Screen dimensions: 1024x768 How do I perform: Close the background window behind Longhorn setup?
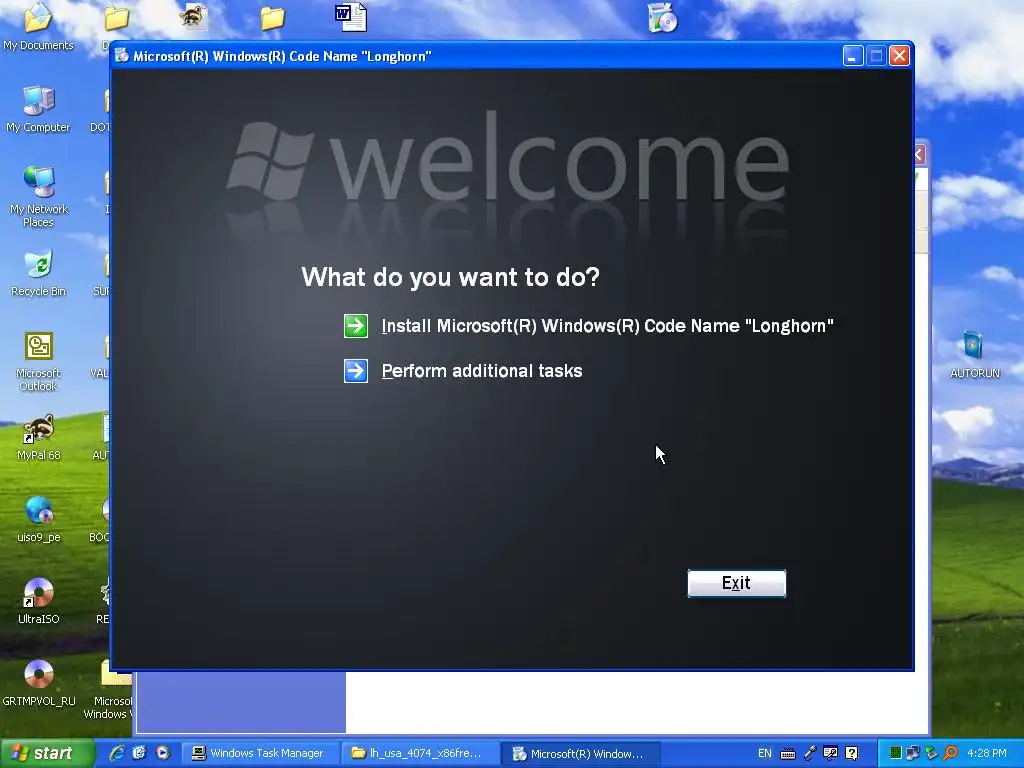(920, 155)
